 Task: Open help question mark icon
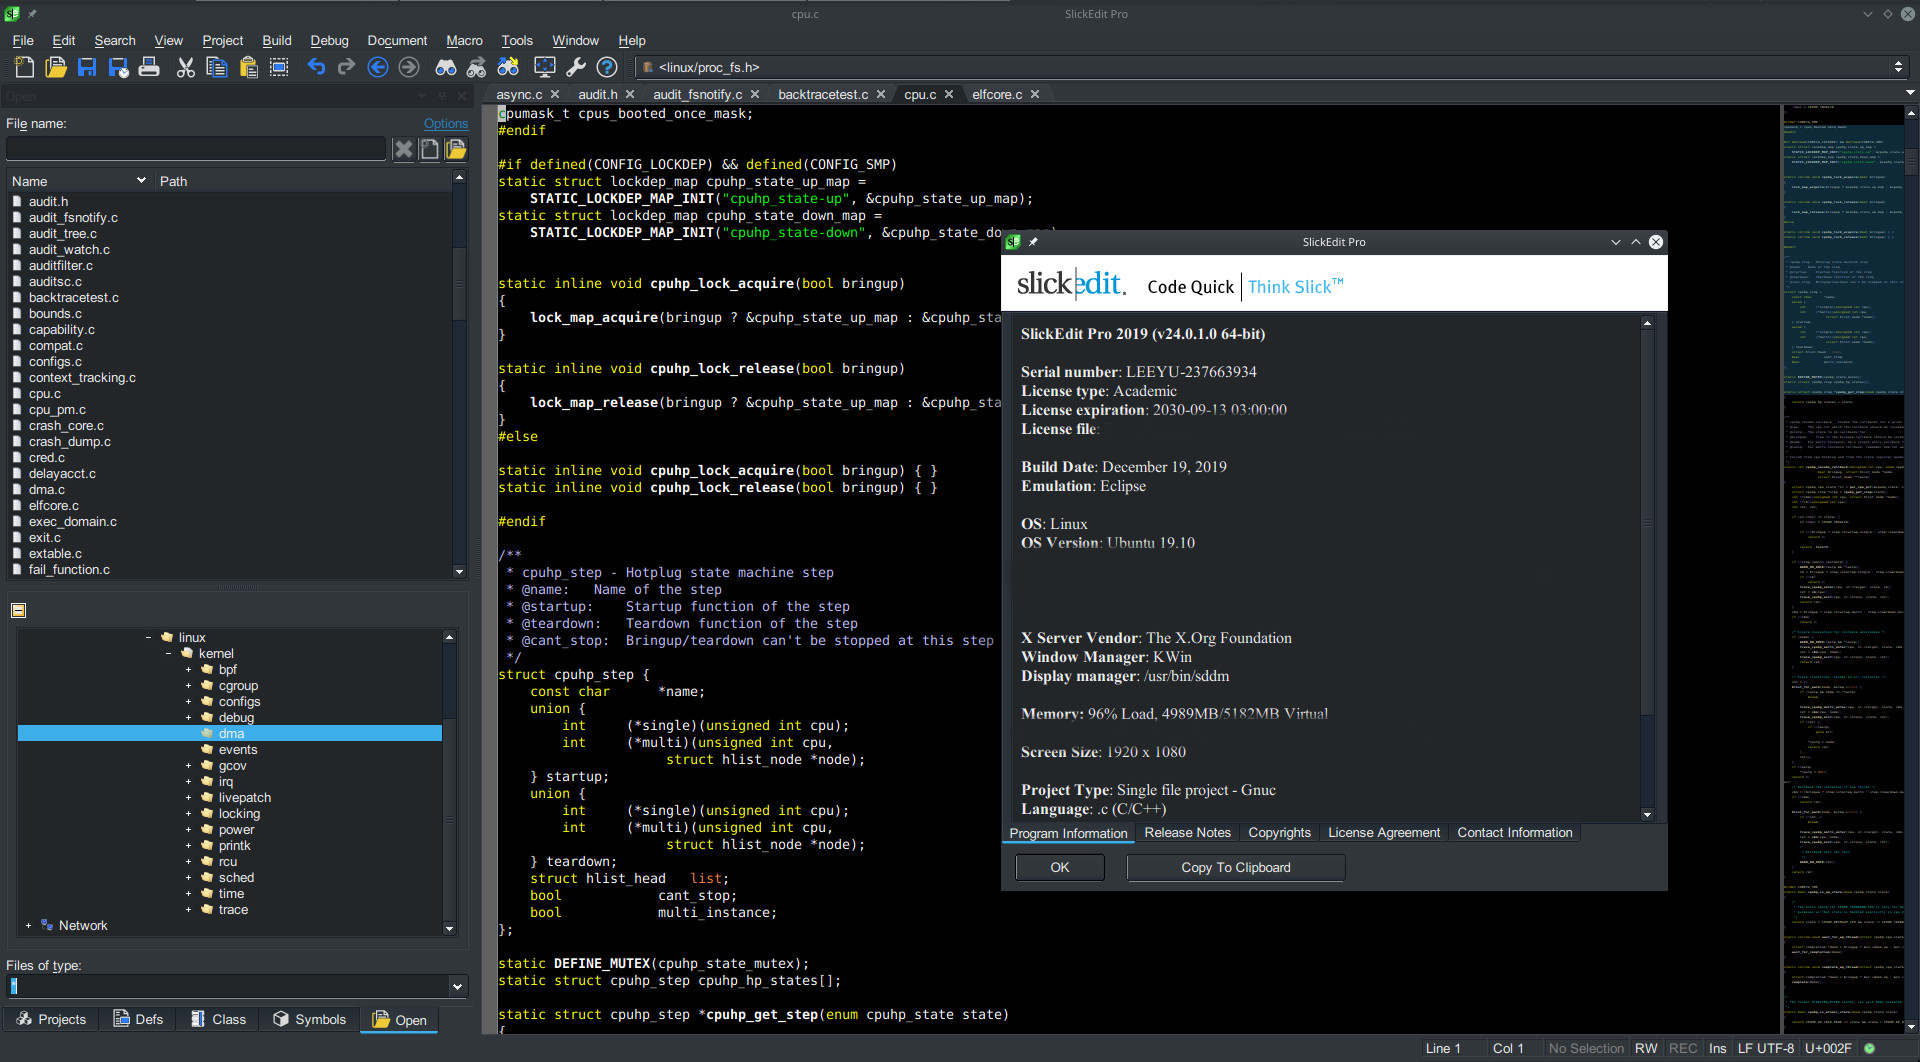point(607,67)
